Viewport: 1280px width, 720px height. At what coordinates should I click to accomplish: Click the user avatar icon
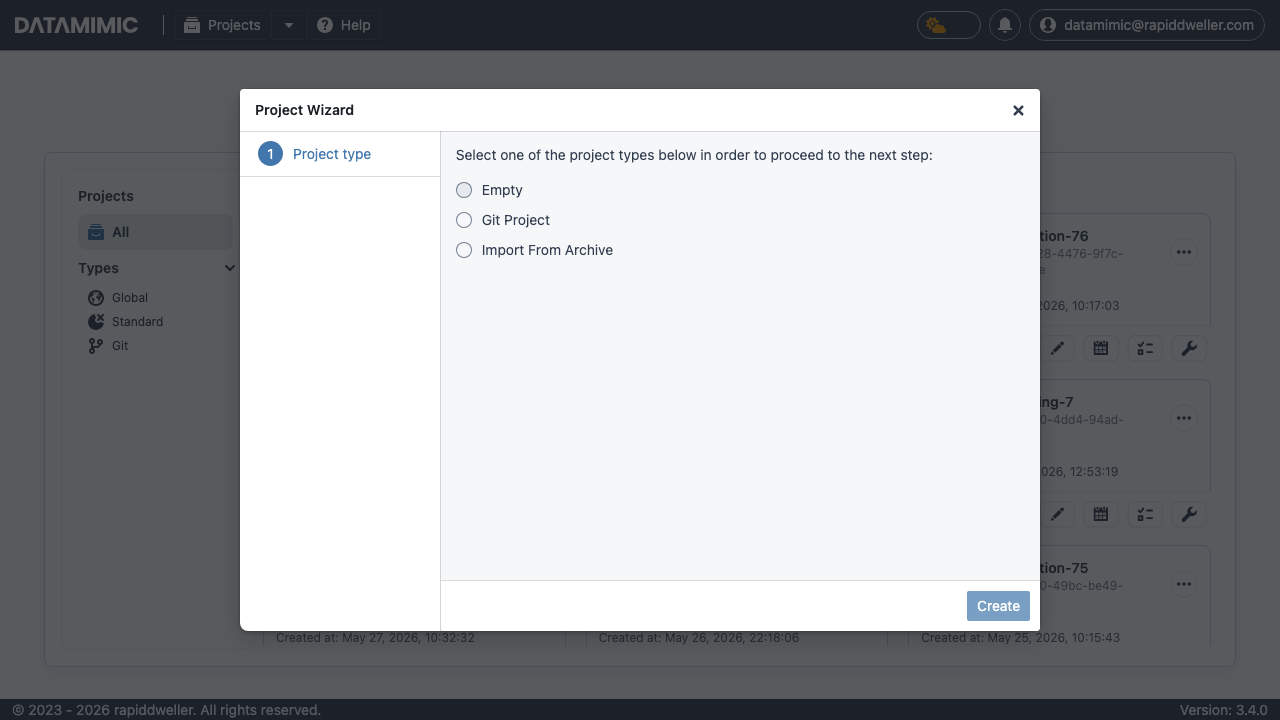click(x=1048, y=25)
